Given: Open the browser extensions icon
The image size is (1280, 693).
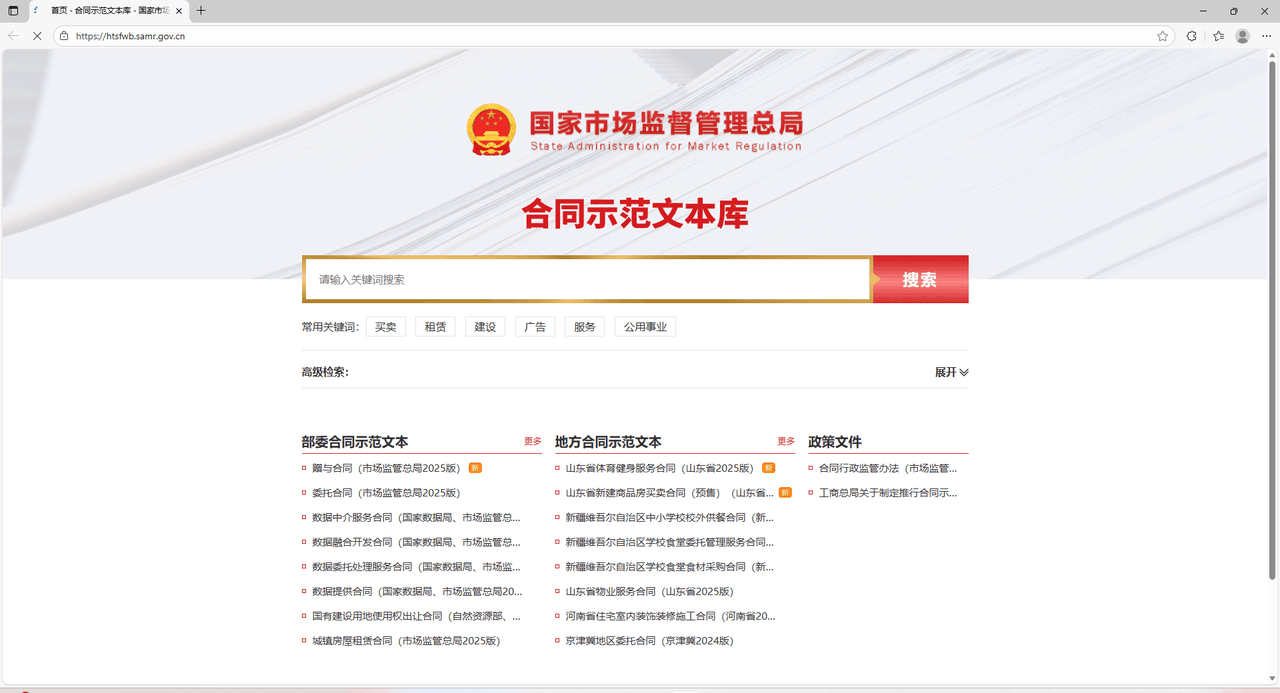Looking at the screenshot, I should pyautogui.click(x=1192, y=36).
